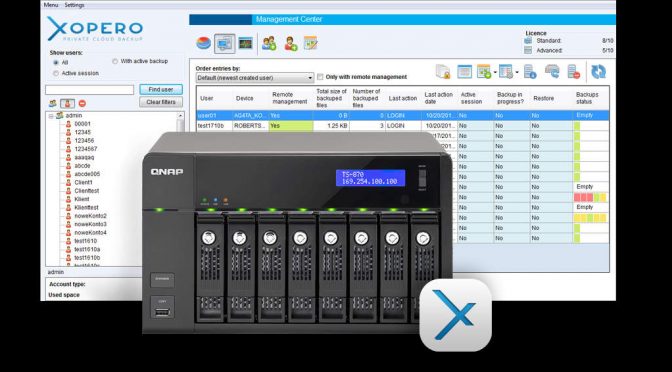Viewport: 672px width, 372px height.
Task: Click the user tree scrollbar up arrow
Action: (x=180, y=116)
